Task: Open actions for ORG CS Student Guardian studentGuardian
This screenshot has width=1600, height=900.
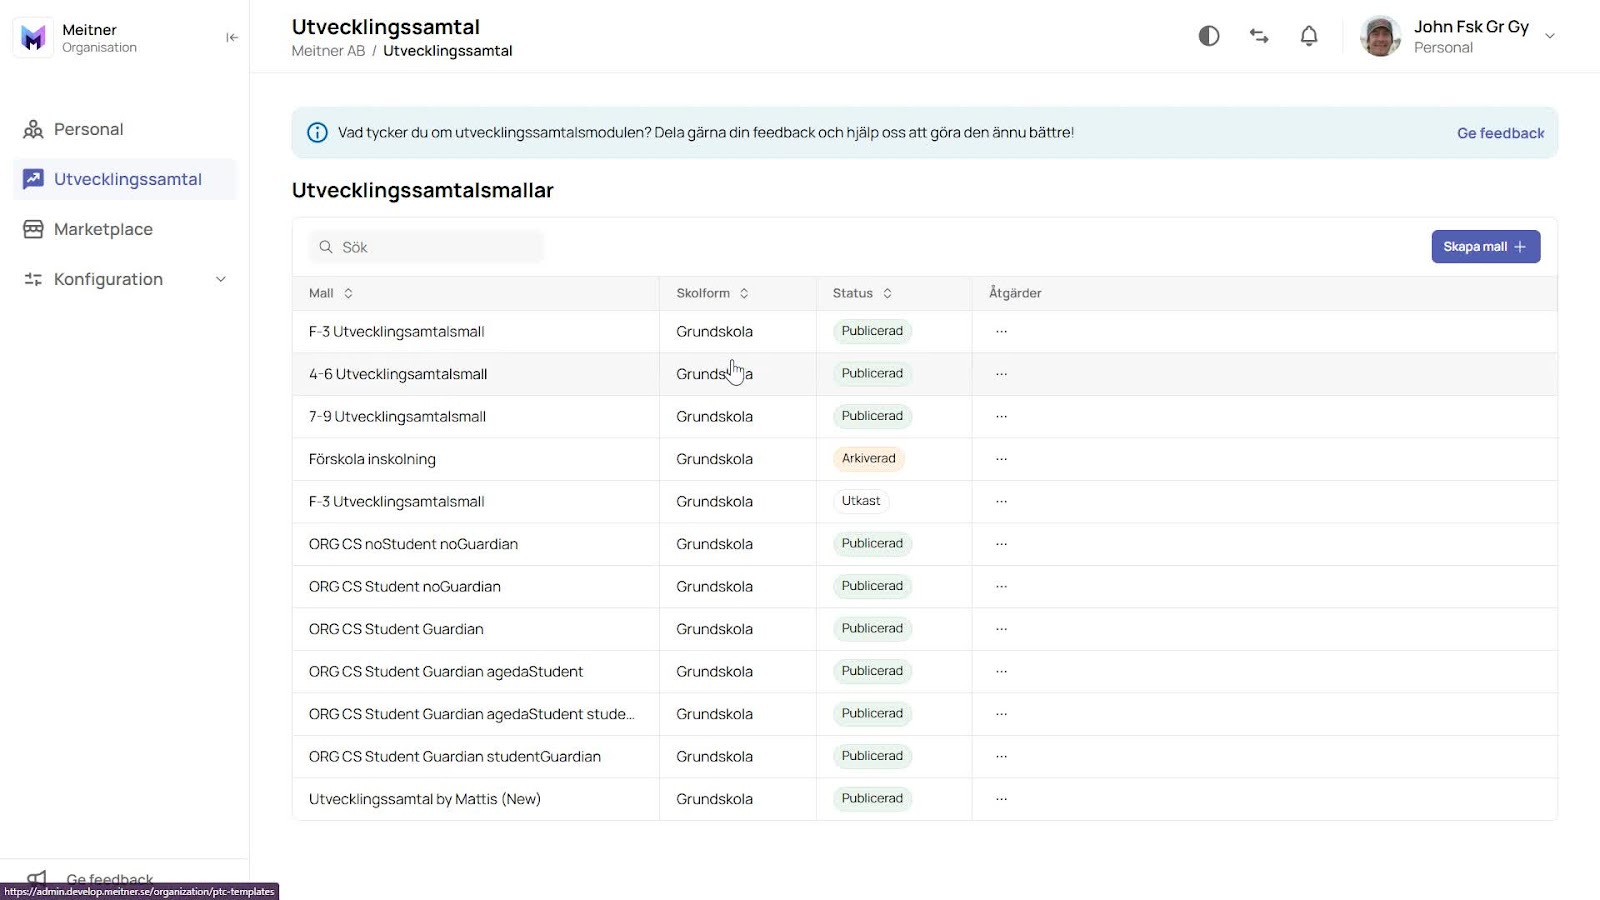Action: coord(1001,756)
